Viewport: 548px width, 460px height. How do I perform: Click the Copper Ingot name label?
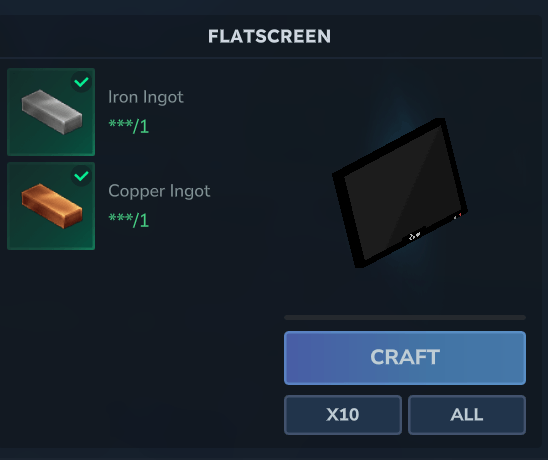click(159, 191)
